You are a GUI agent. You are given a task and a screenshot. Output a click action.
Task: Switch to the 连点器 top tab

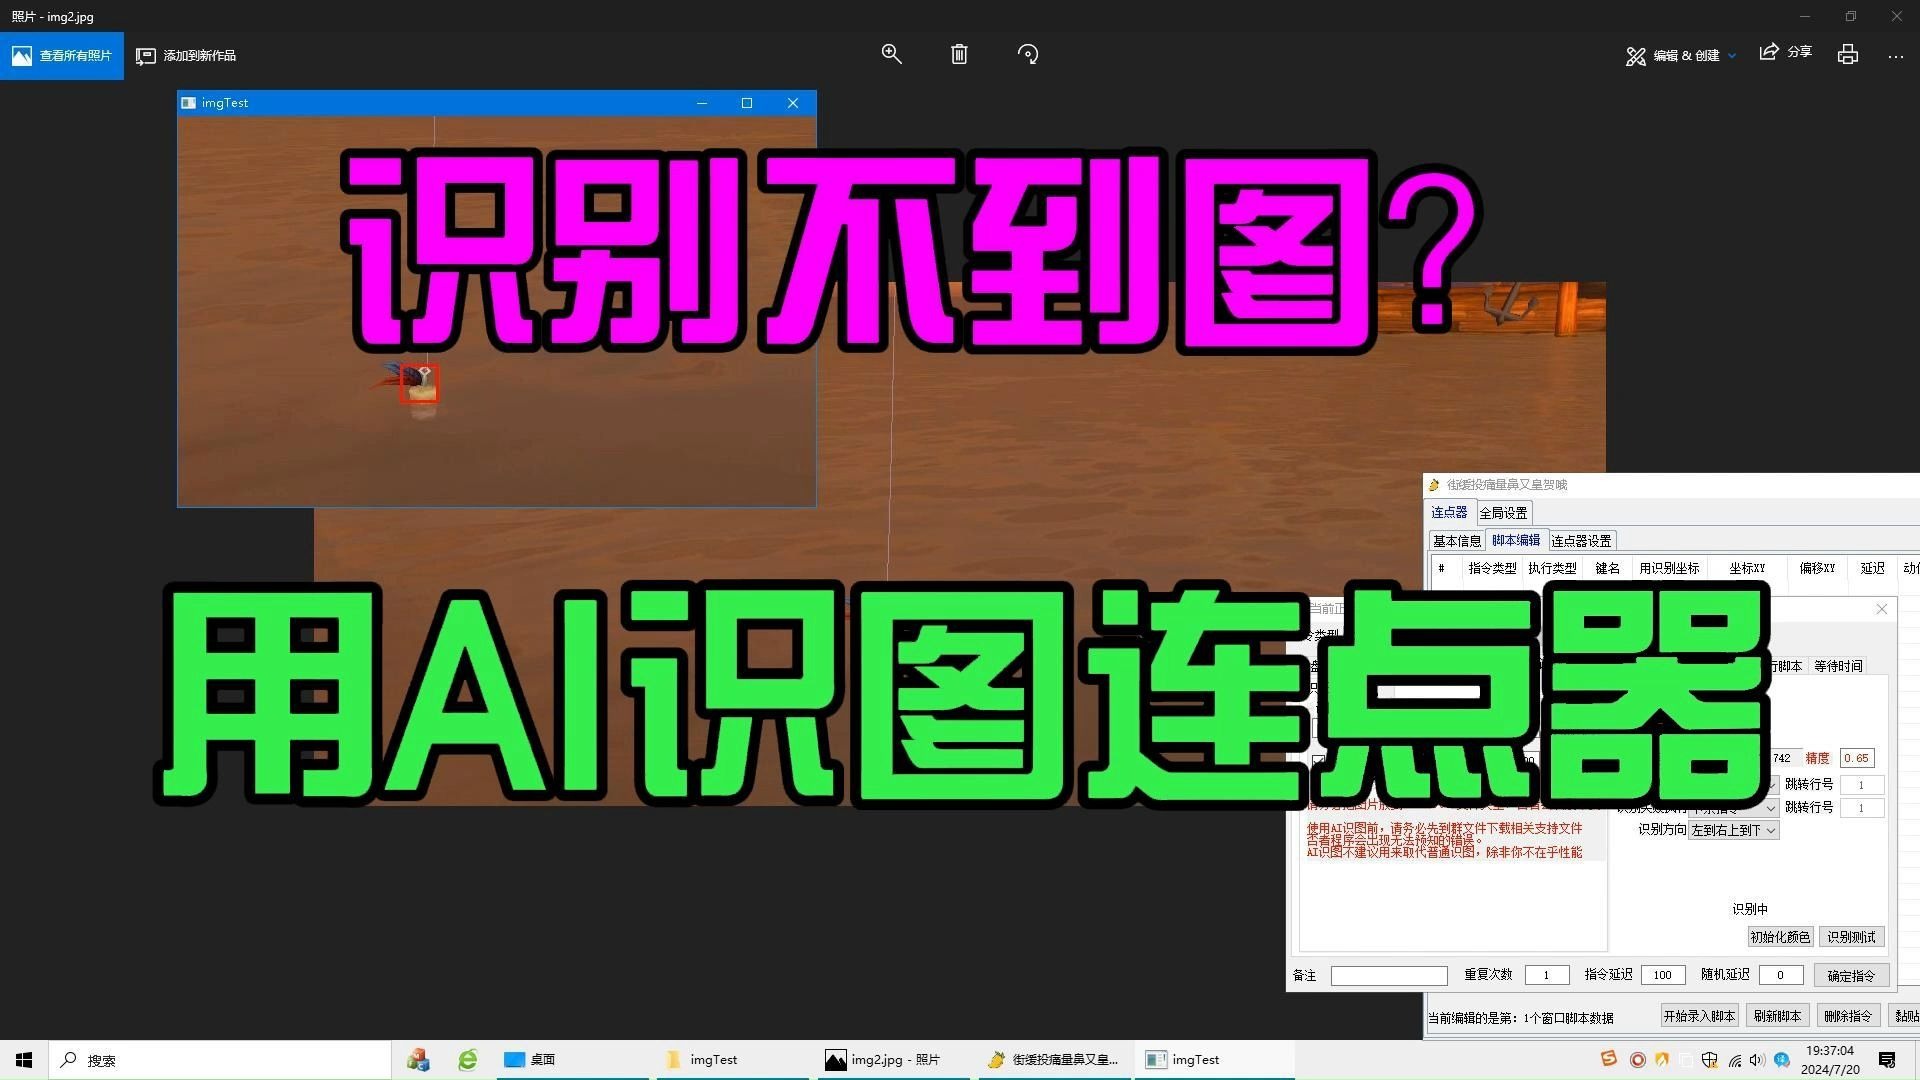tap(1449, 512)
